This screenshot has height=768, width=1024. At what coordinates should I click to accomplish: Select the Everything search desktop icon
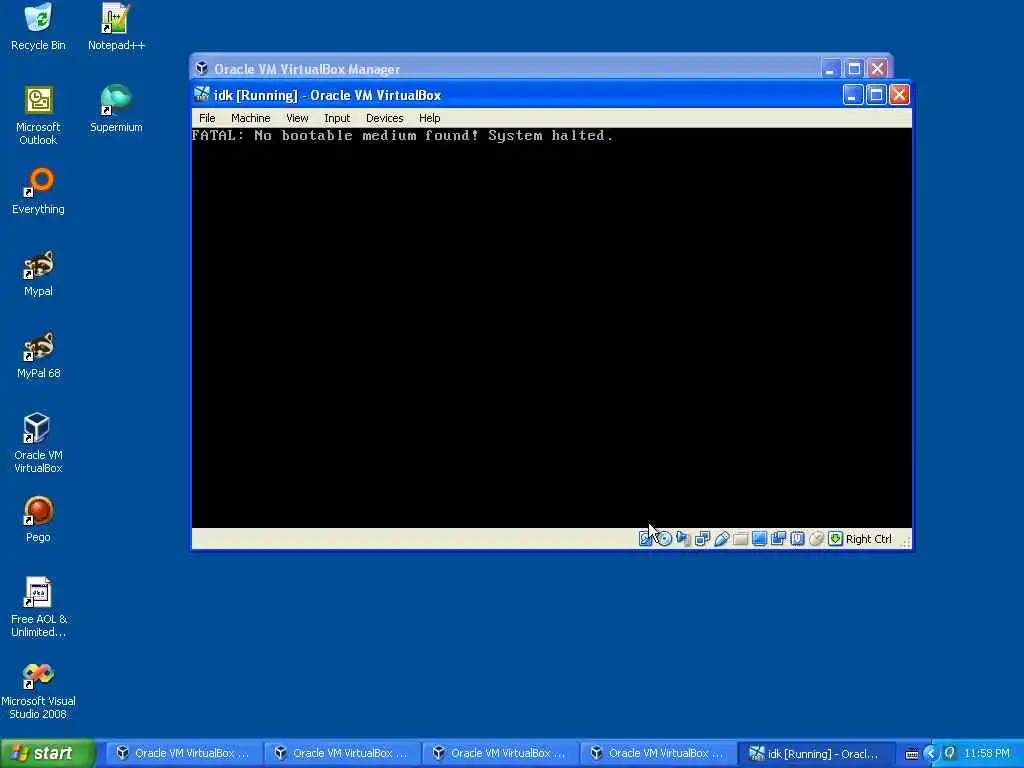pyautogui.click(x=38, y=191)
